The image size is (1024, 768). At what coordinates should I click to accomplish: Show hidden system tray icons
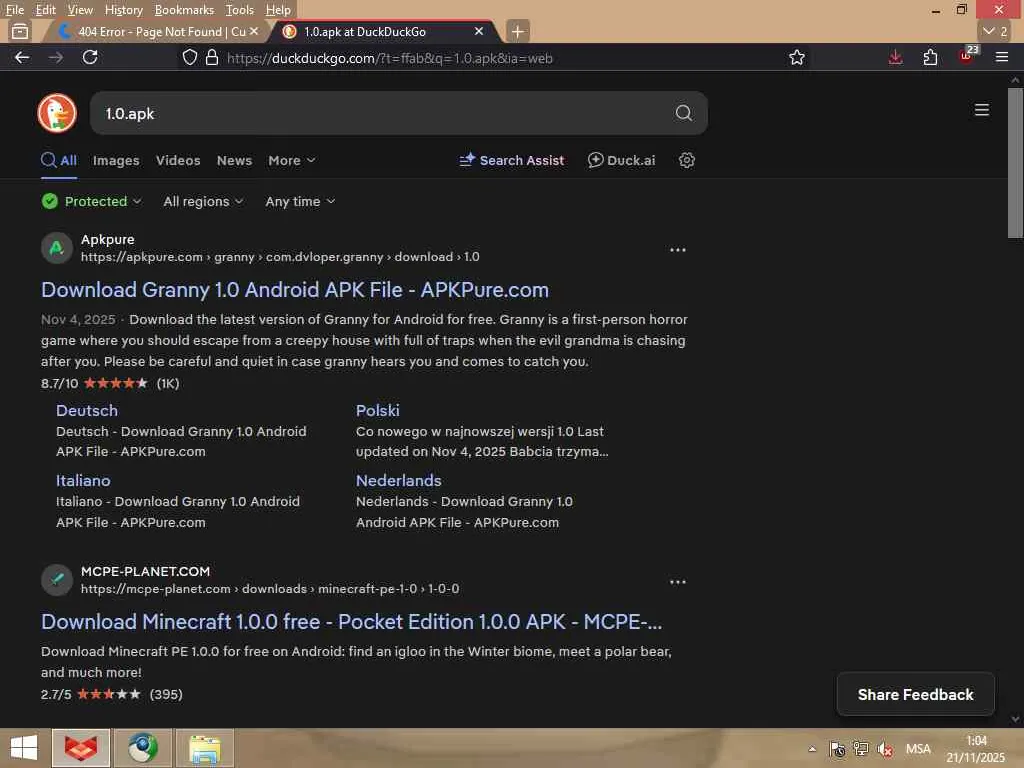812,749
